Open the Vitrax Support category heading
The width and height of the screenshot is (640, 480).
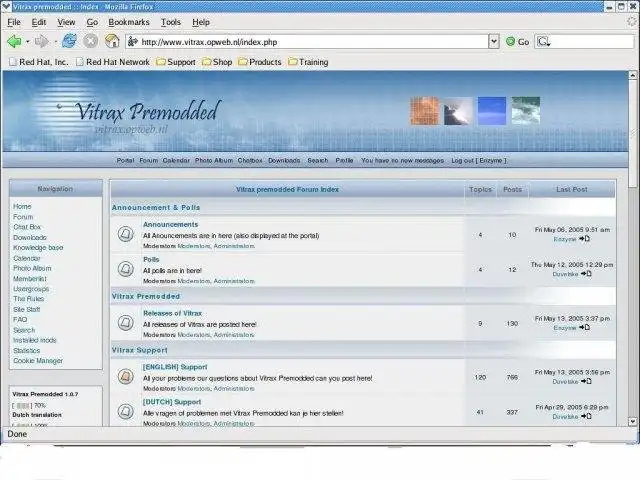tap(140, 350)
